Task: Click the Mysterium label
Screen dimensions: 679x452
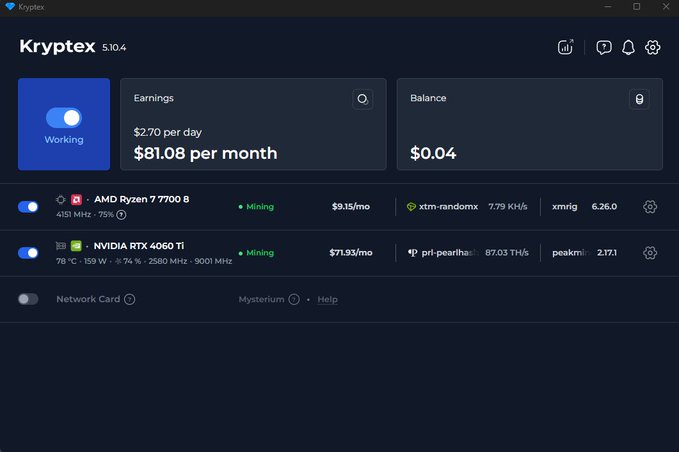Action: (x=262, y=299)
